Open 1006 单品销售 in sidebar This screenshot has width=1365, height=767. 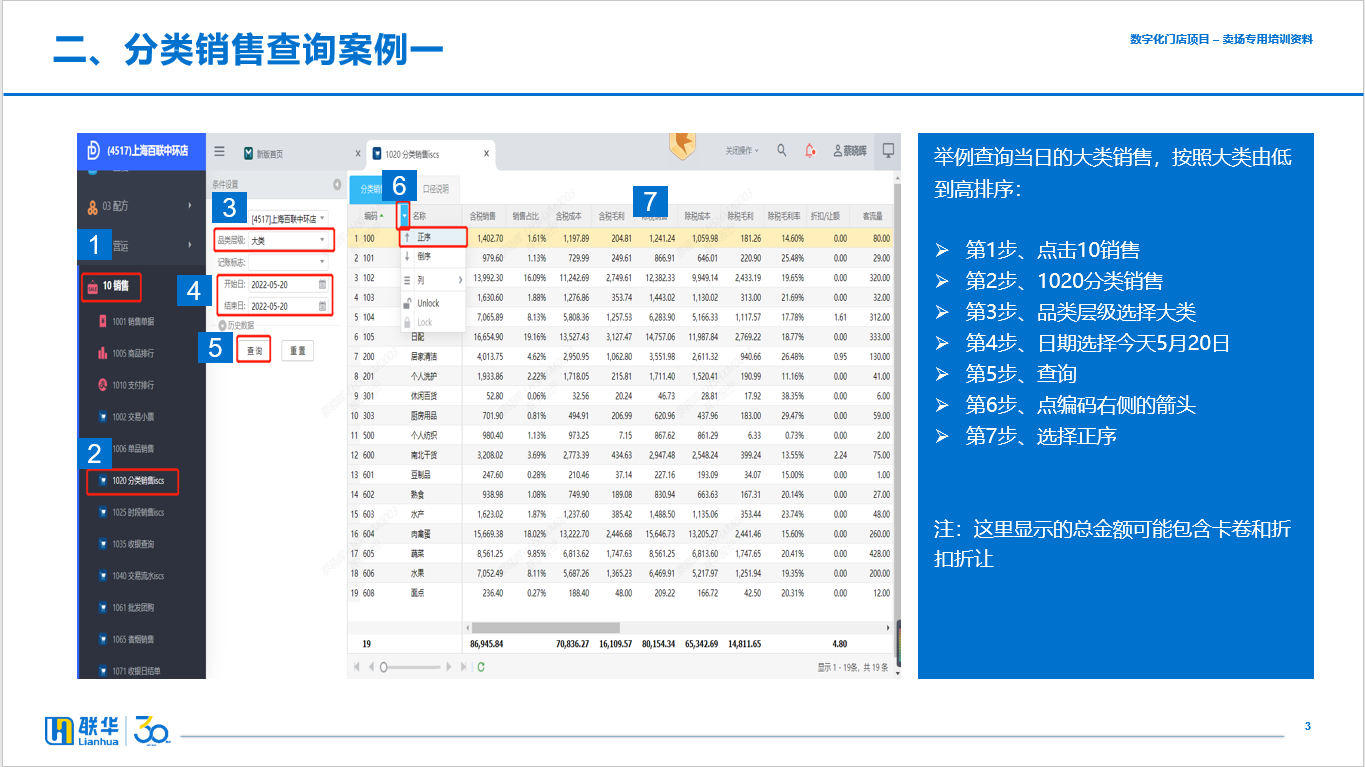(133, 448)
